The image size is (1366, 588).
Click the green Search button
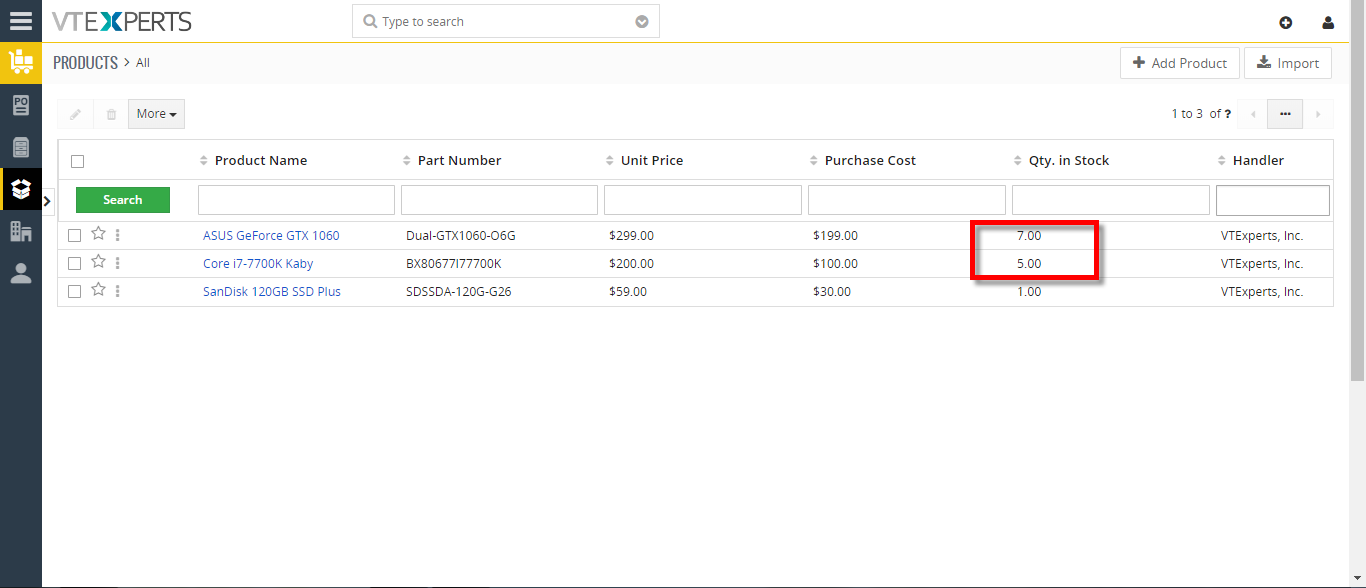123,200
